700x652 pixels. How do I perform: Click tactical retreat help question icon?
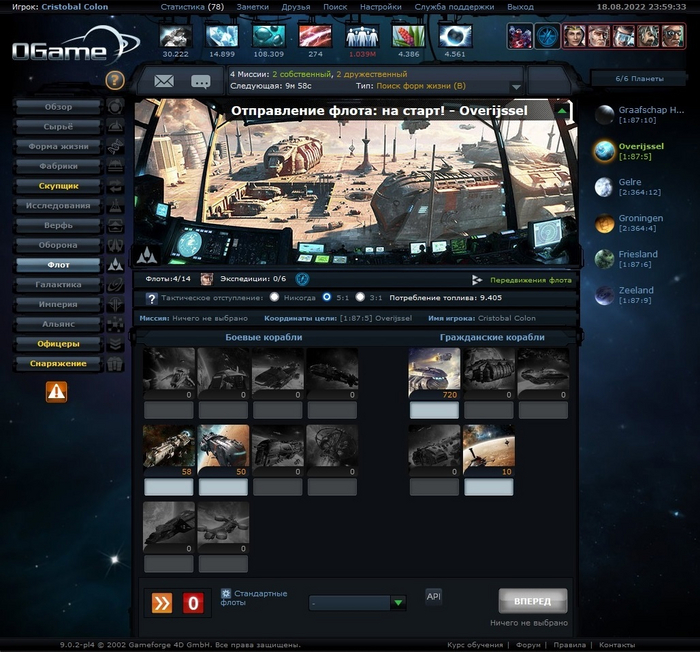(152, 298)
